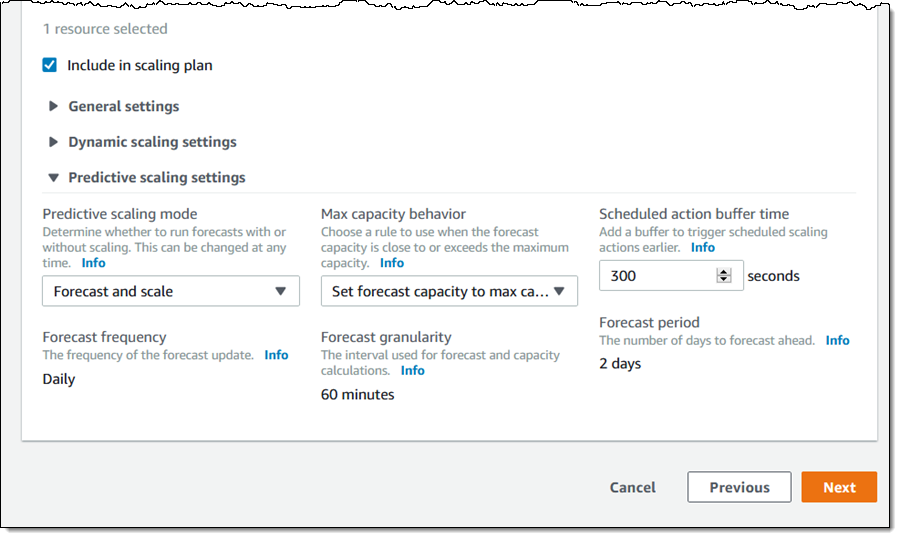Open Info for Forecast frequency
The width and height of the screenshot is (900, 538).
[x=276, y=355]
